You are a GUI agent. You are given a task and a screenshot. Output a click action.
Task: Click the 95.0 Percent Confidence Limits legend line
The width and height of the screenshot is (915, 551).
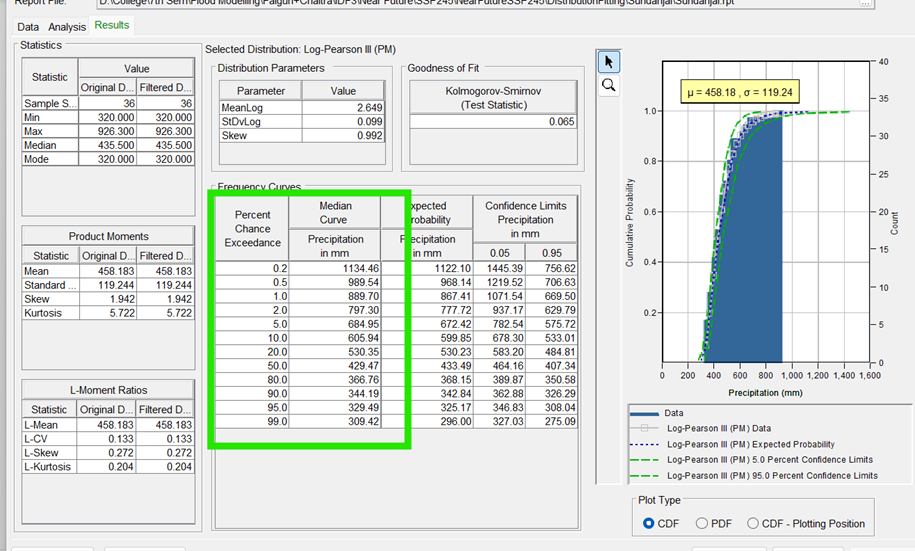click(x=646, y=476)
